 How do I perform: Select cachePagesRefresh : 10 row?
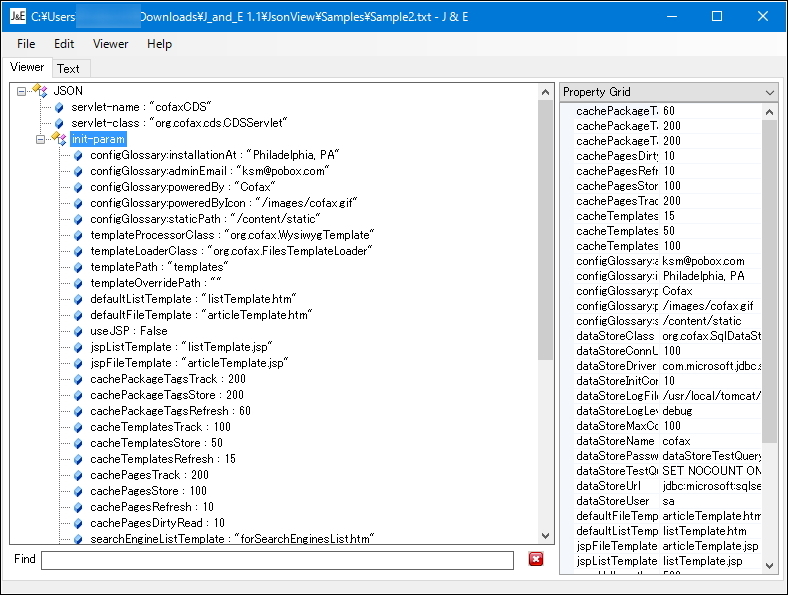pyautogui.click(x=152, y=507)
